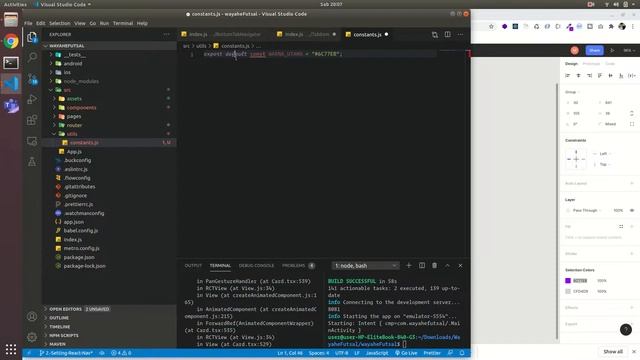Switch to the constants.js editor tab
The width and height of the screenshot is (640, 360).
tap(367, 35)
